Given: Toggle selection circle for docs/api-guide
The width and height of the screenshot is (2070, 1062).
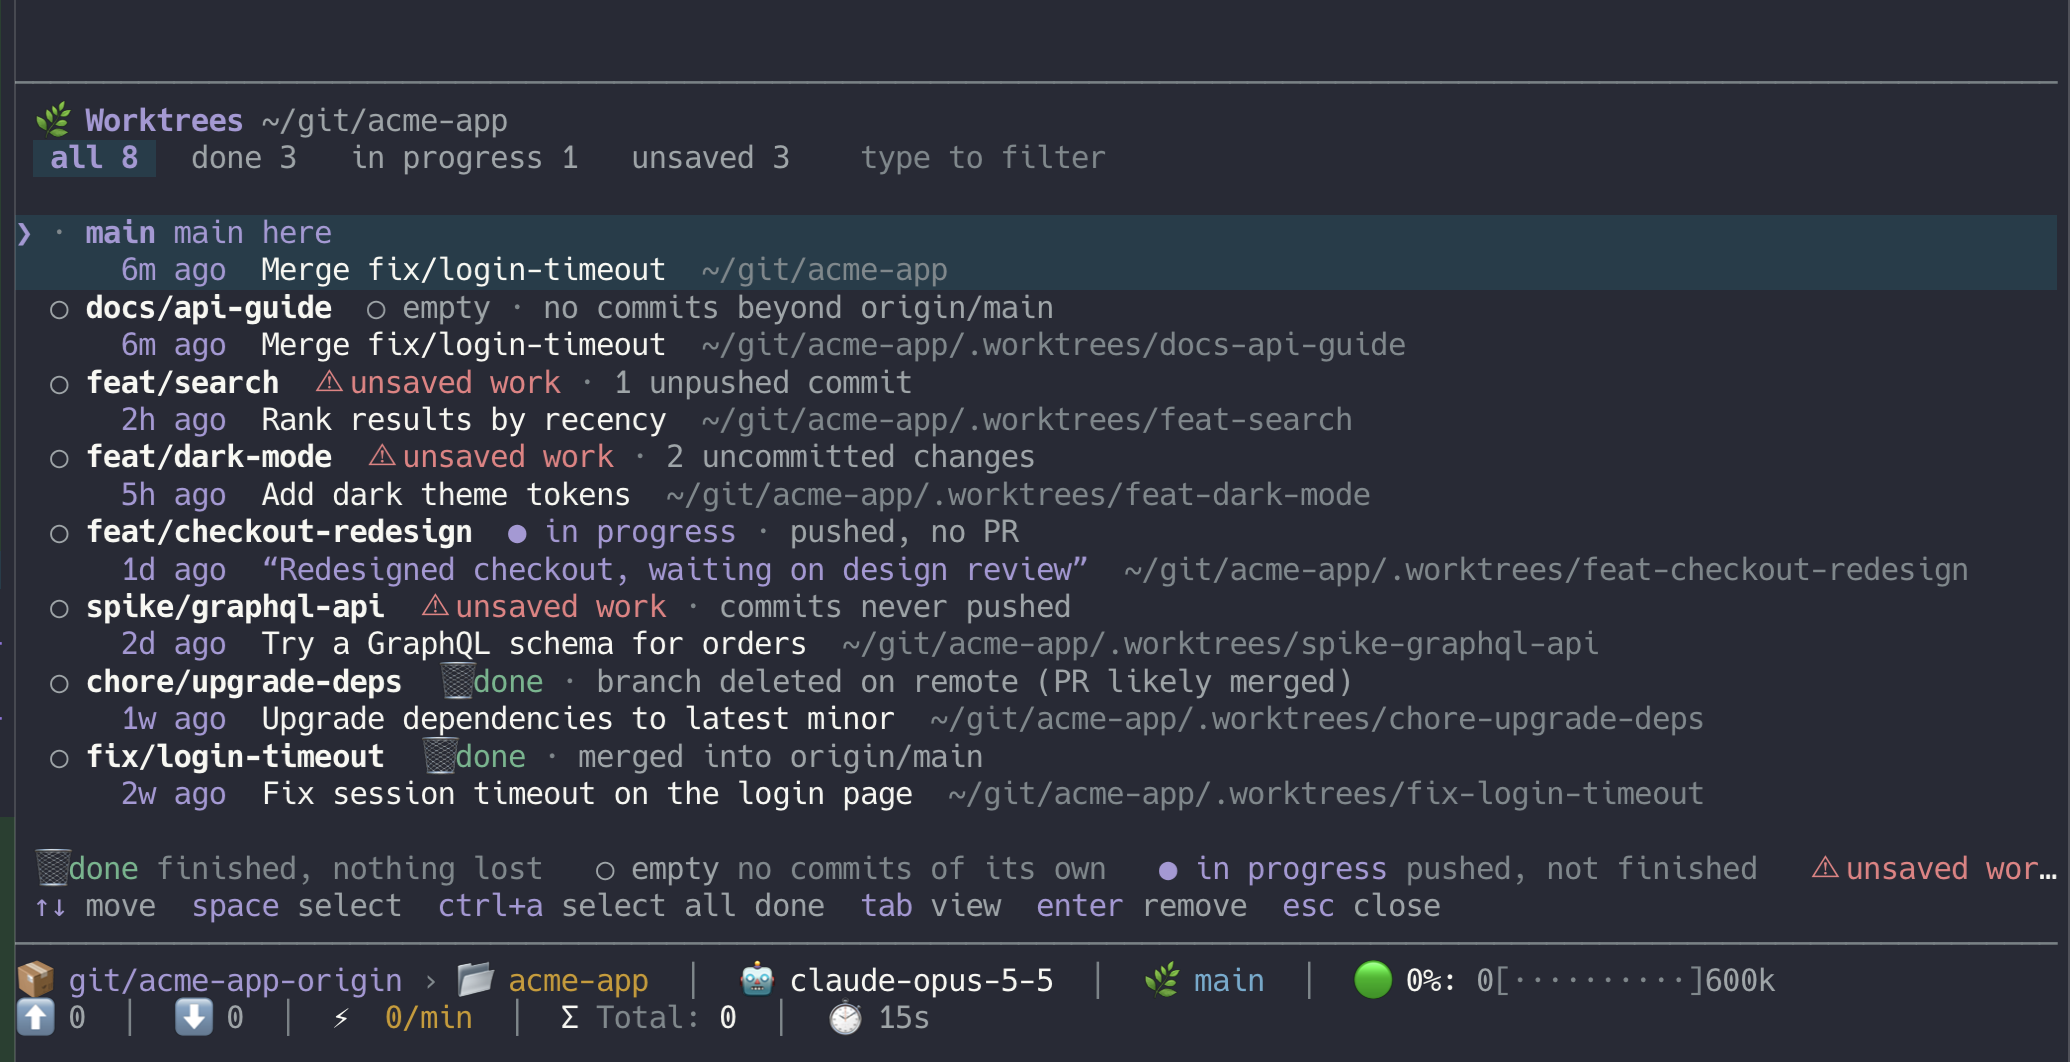Looking at the screenshot, I should pyautogui.click(x=59, y=309).
